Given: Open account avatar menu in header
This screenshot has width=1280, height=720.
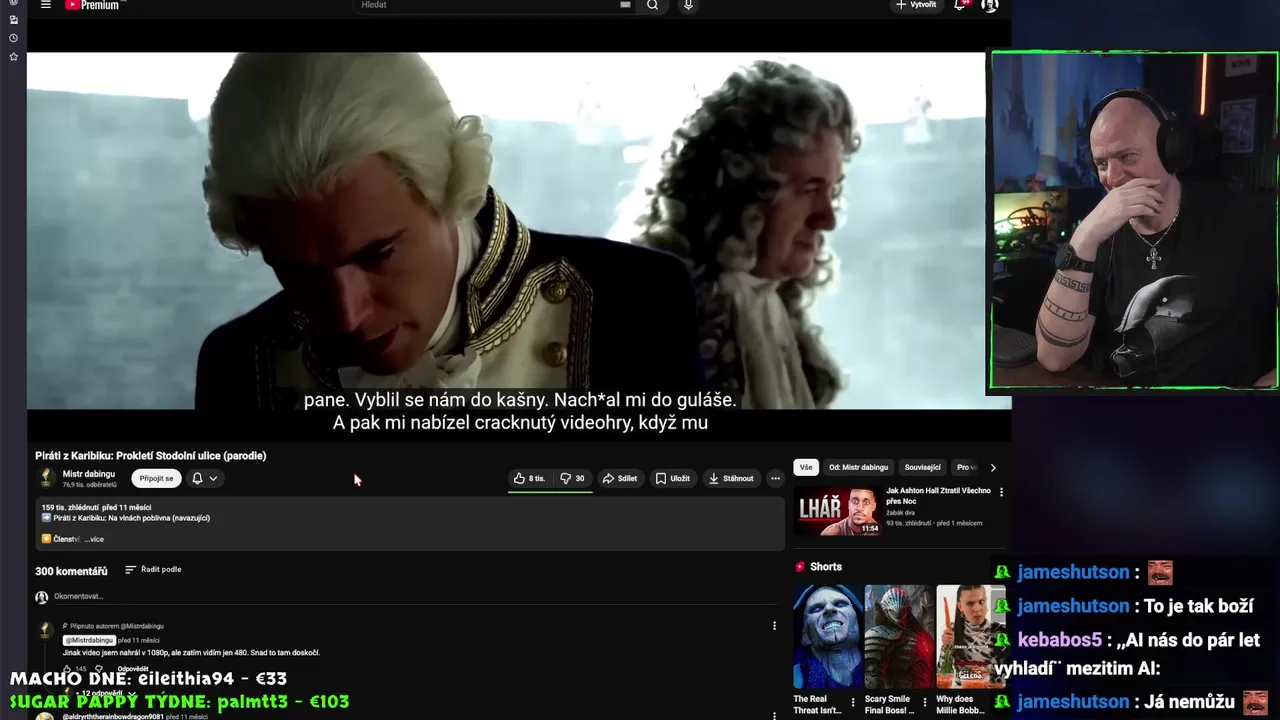Looking at the screenshot, I should click(x=990, y=5).
